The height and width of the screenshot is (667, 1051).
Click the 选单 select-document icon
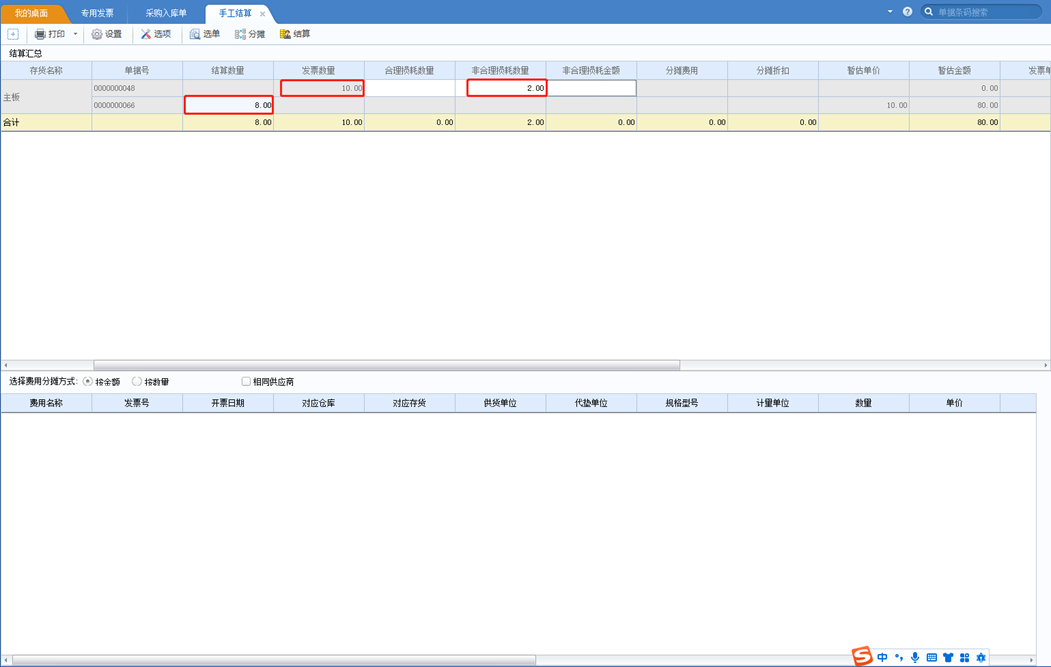pos(195,34)
